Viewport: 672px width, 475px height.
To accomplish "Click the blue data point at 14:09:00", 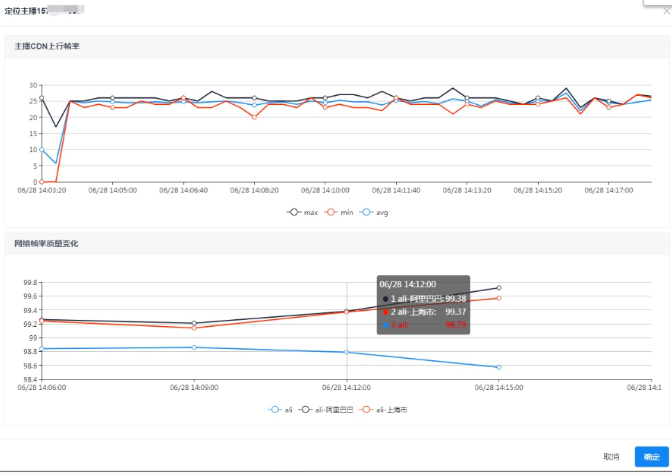I will (x=194, y=347).
